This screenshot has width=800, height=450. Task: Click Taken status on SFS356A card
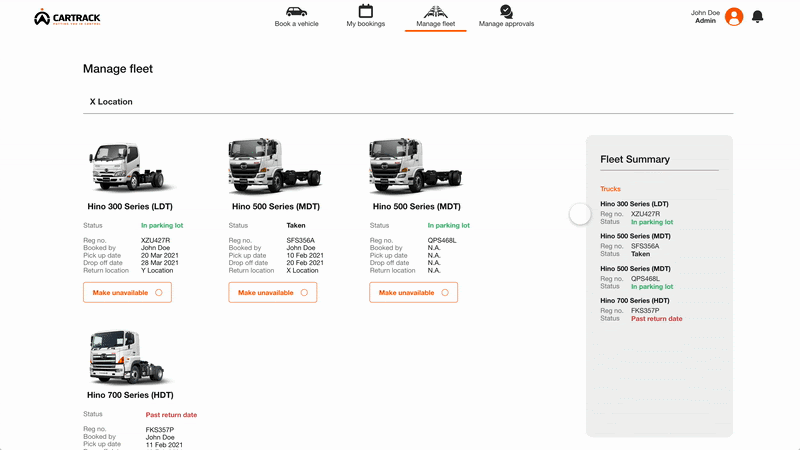(x=296, y=225)
